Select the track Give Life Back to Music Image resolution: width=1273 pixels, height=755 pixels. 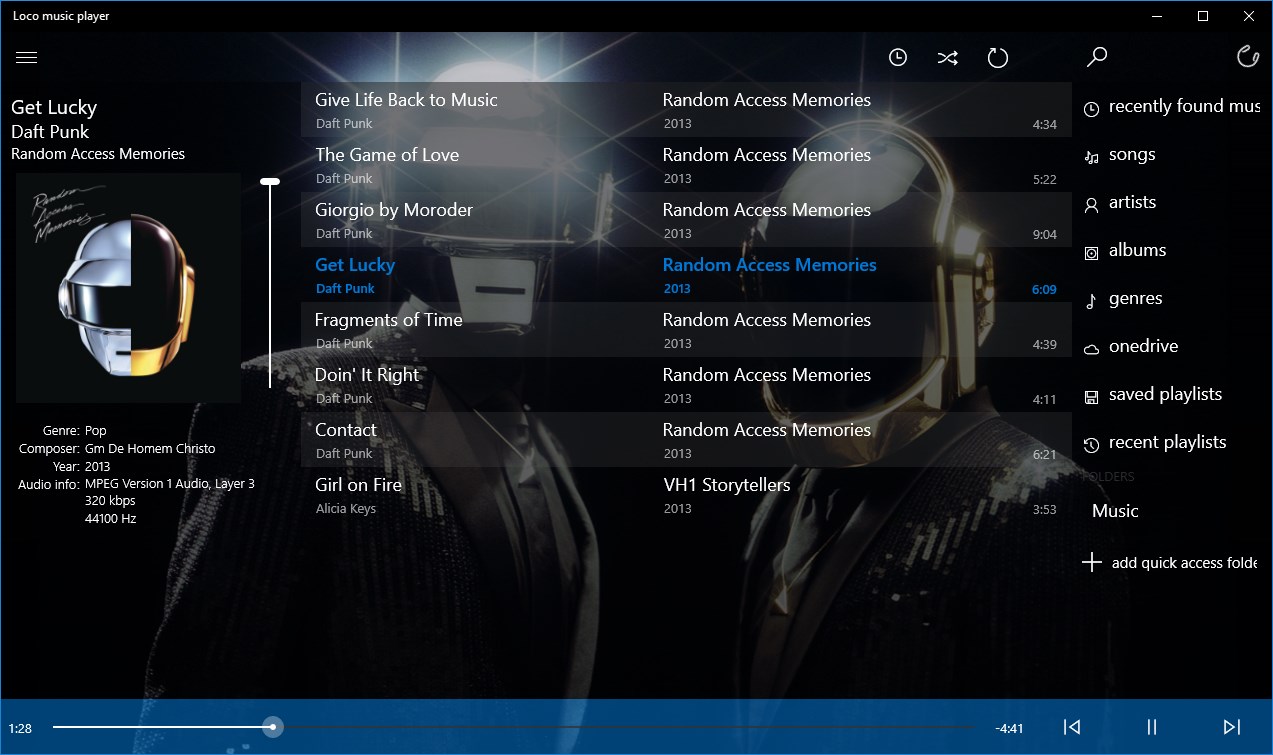[686, 110]
